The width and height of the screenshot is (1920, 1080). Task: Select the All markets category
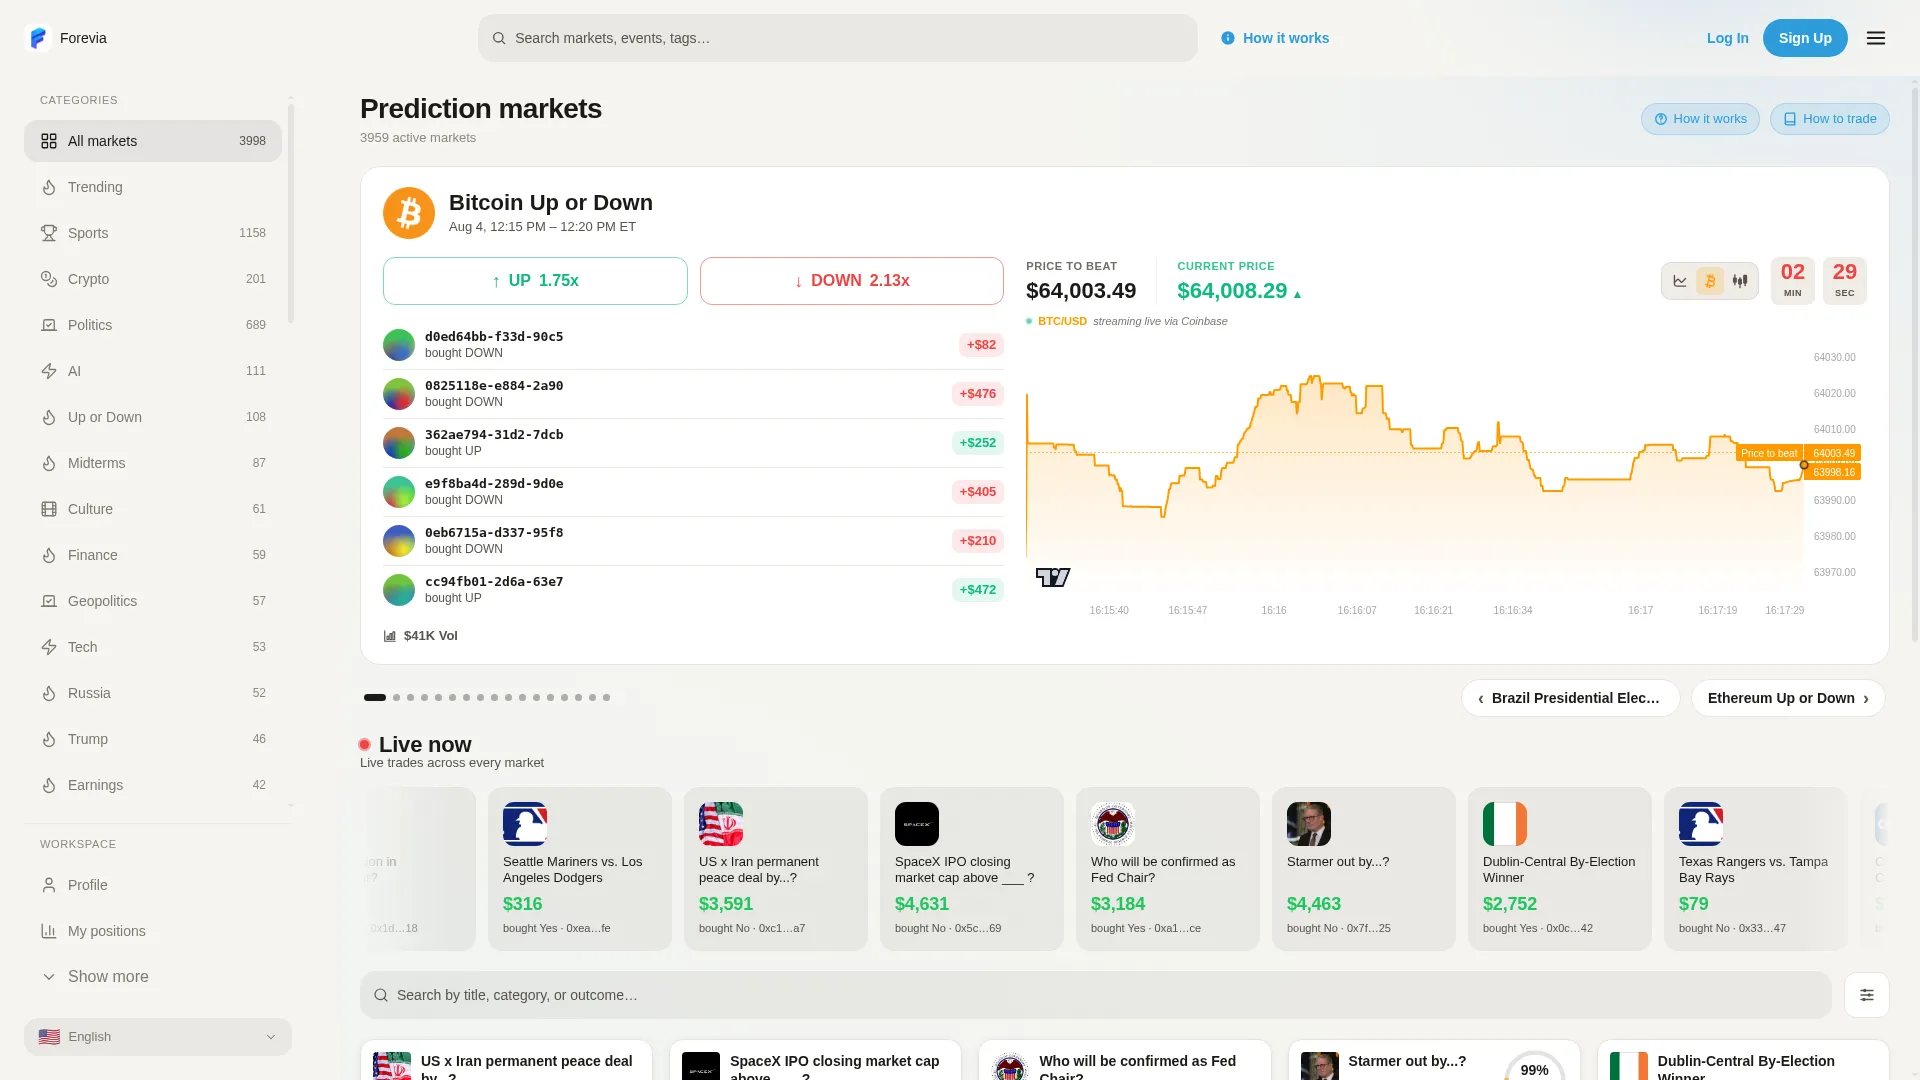153,141
